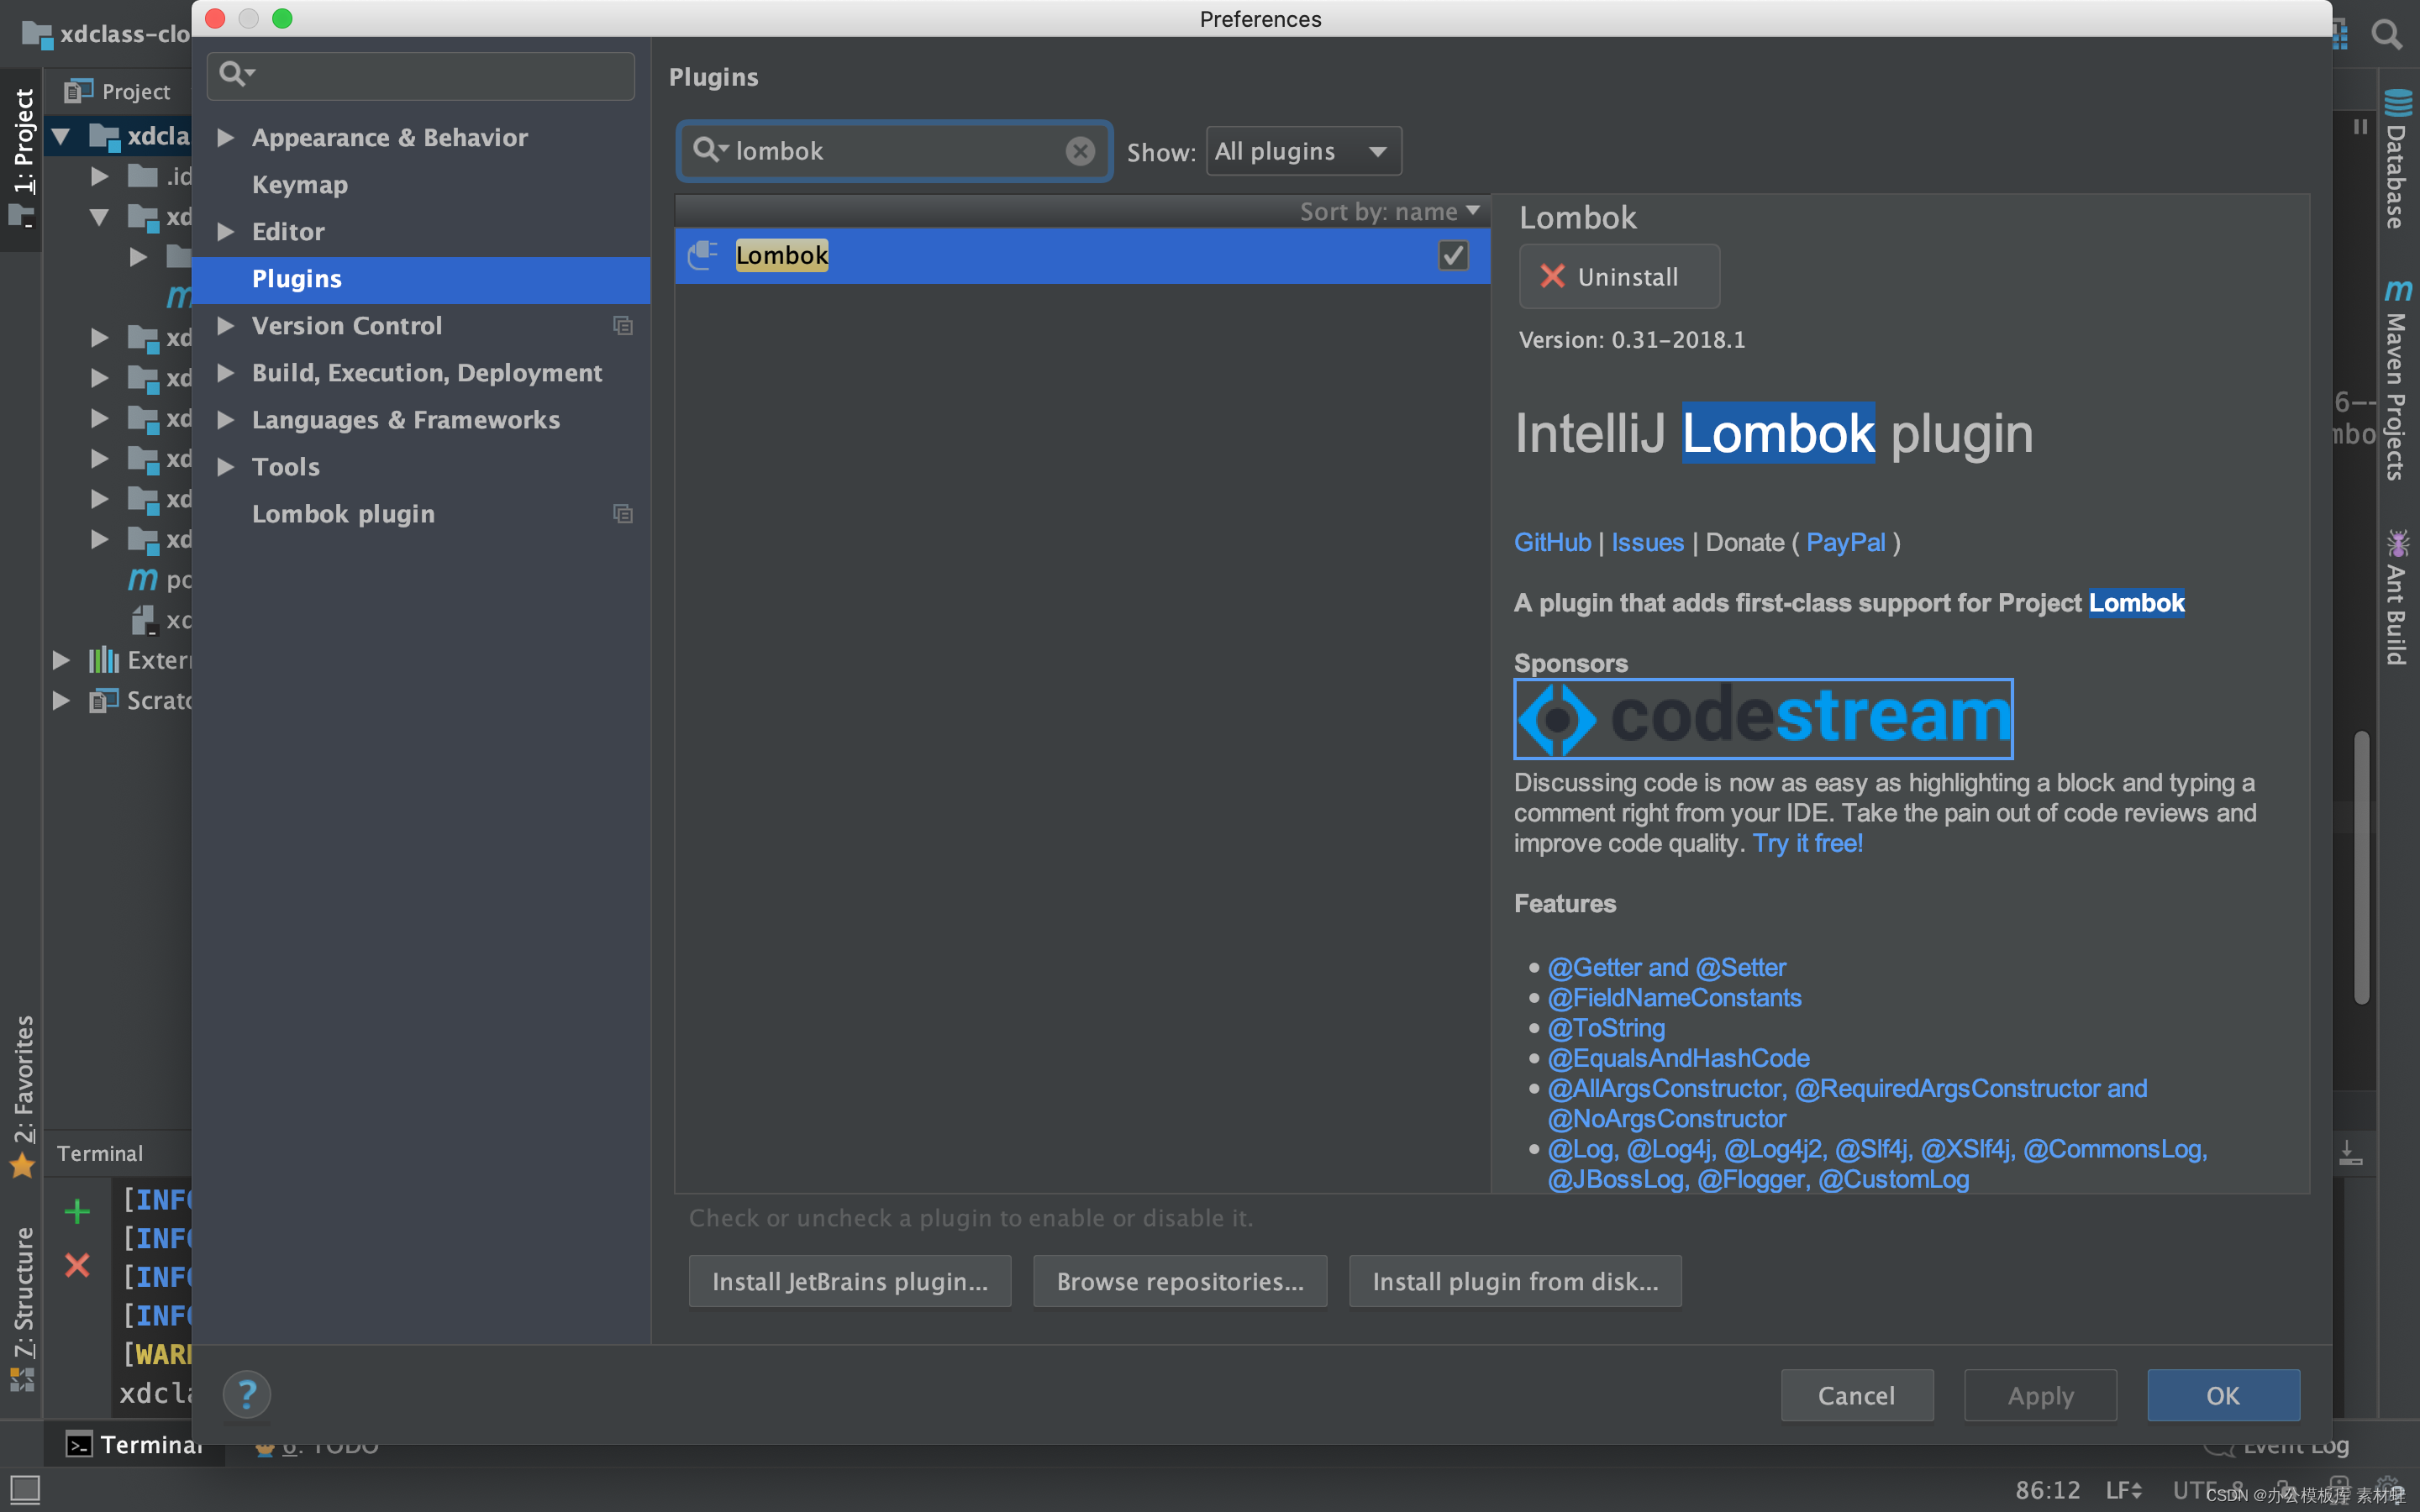Click the OK button
Image resolution: width=2420 pixels, height=1512 pixels.
2223,1395
